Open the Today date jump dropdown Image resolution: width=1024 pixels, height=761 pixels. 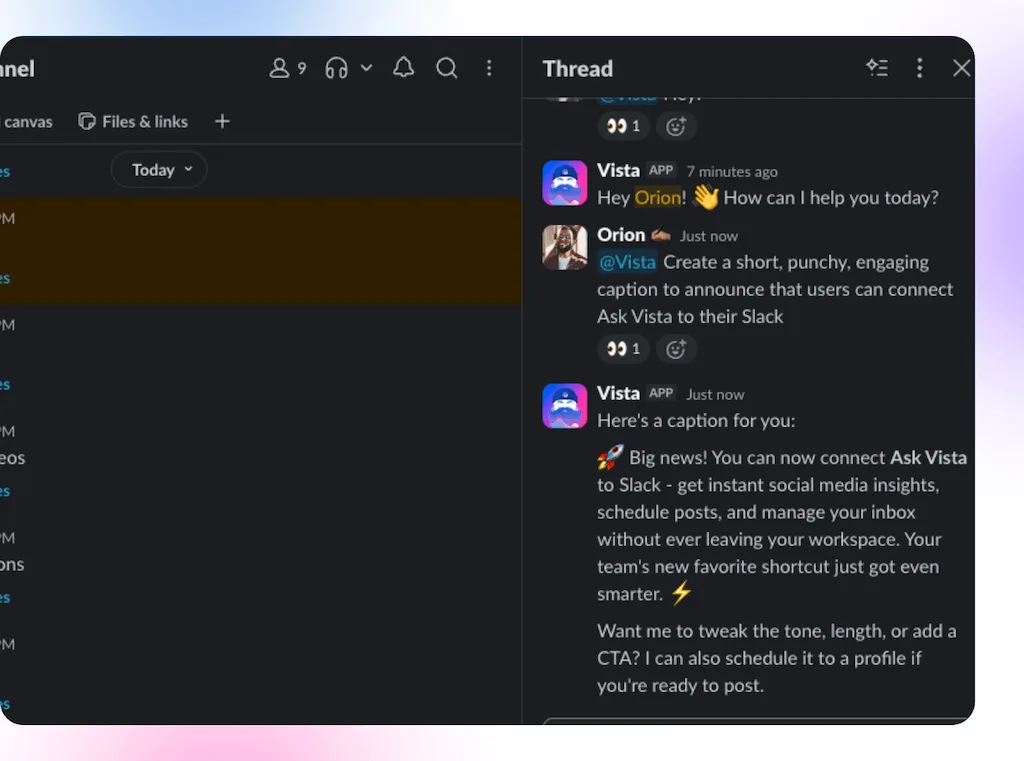tap(159, 170)
